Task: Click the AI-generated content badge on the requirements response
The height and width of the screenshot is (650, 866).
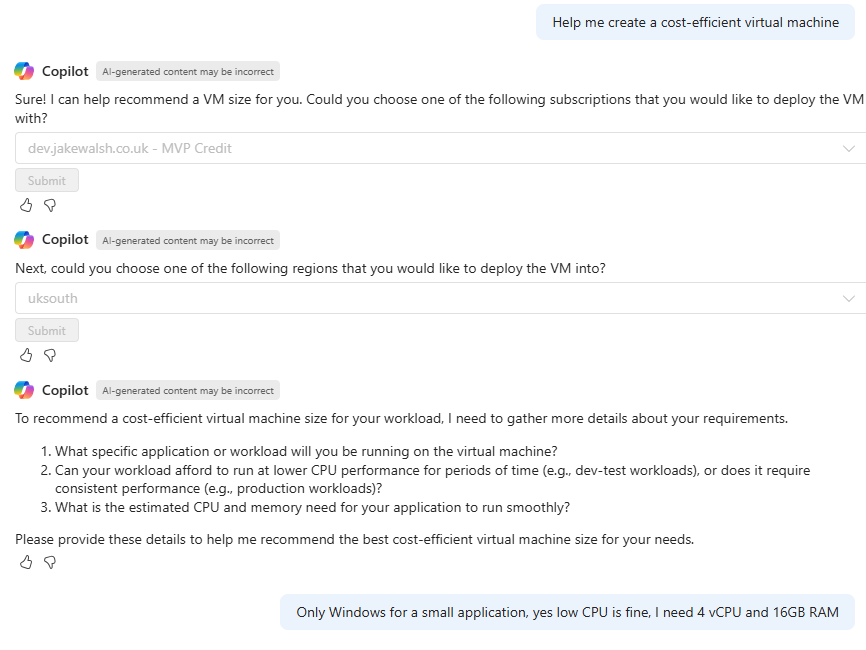Action: click(188, 391)
